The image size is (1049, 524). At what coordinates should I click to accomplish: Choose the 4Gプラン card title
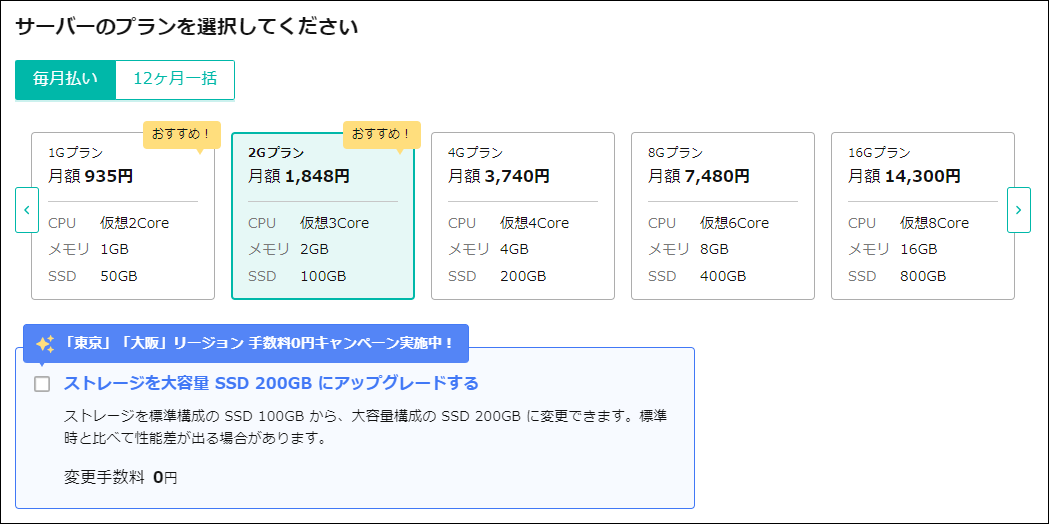tap(475, 153)
